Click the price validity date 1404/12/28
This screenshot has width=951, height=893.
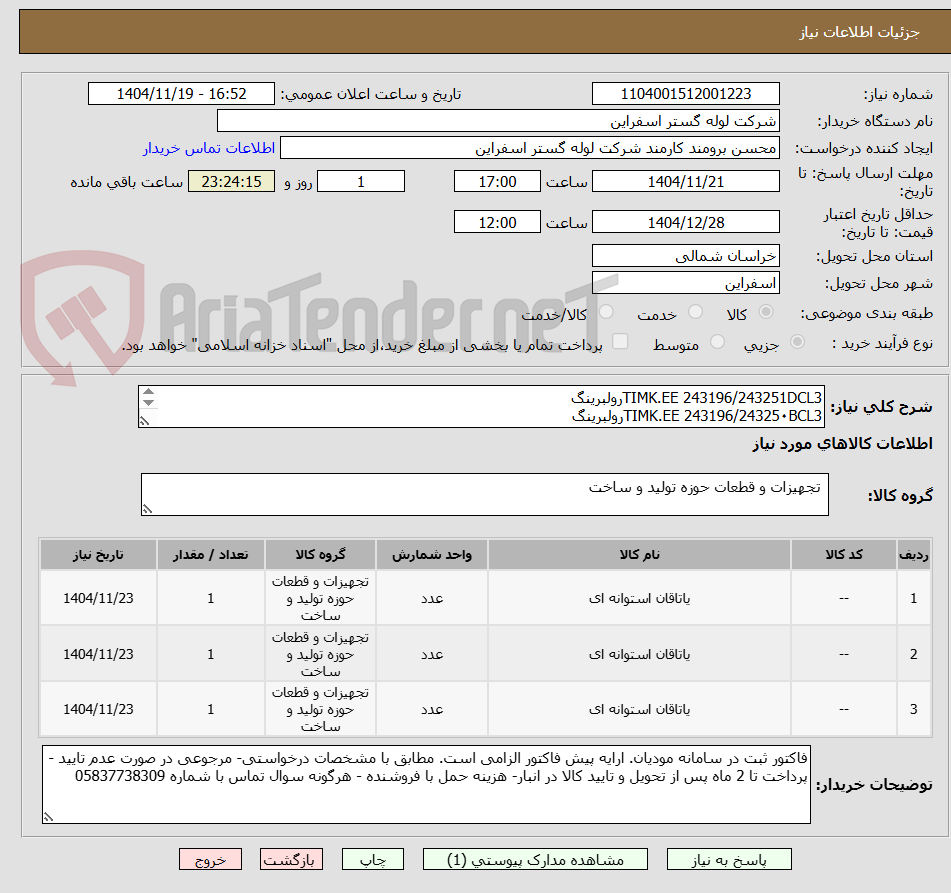pos(685,222)
